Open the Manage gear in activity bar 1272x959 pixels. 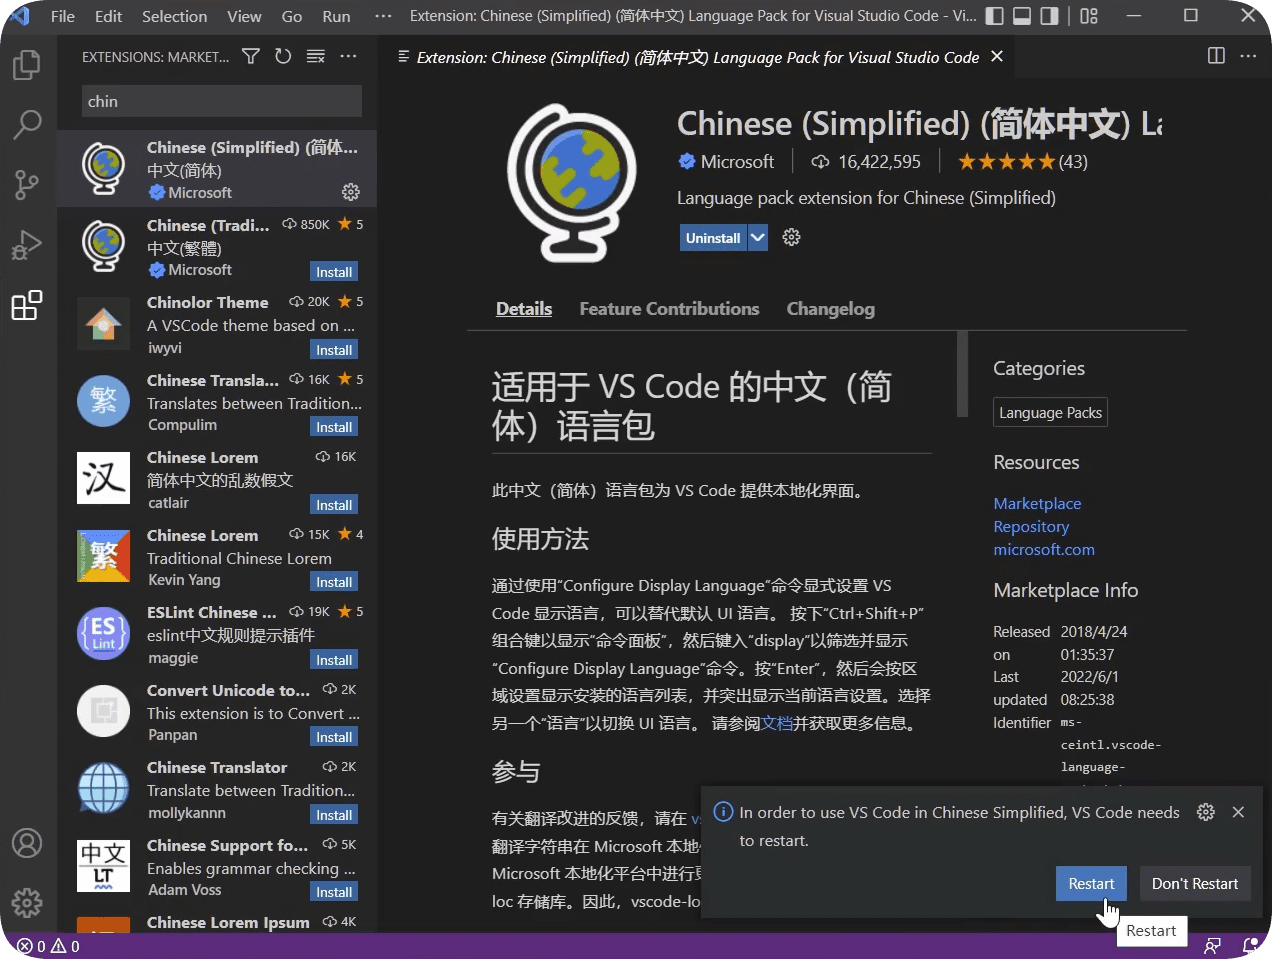coord(27,903)
